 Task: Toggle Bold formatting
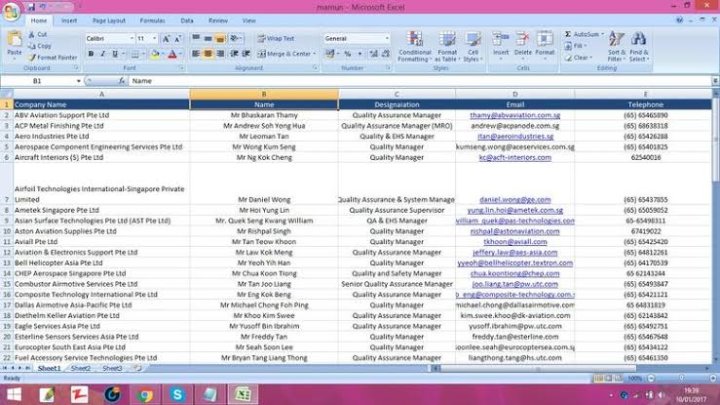[89, 54]
